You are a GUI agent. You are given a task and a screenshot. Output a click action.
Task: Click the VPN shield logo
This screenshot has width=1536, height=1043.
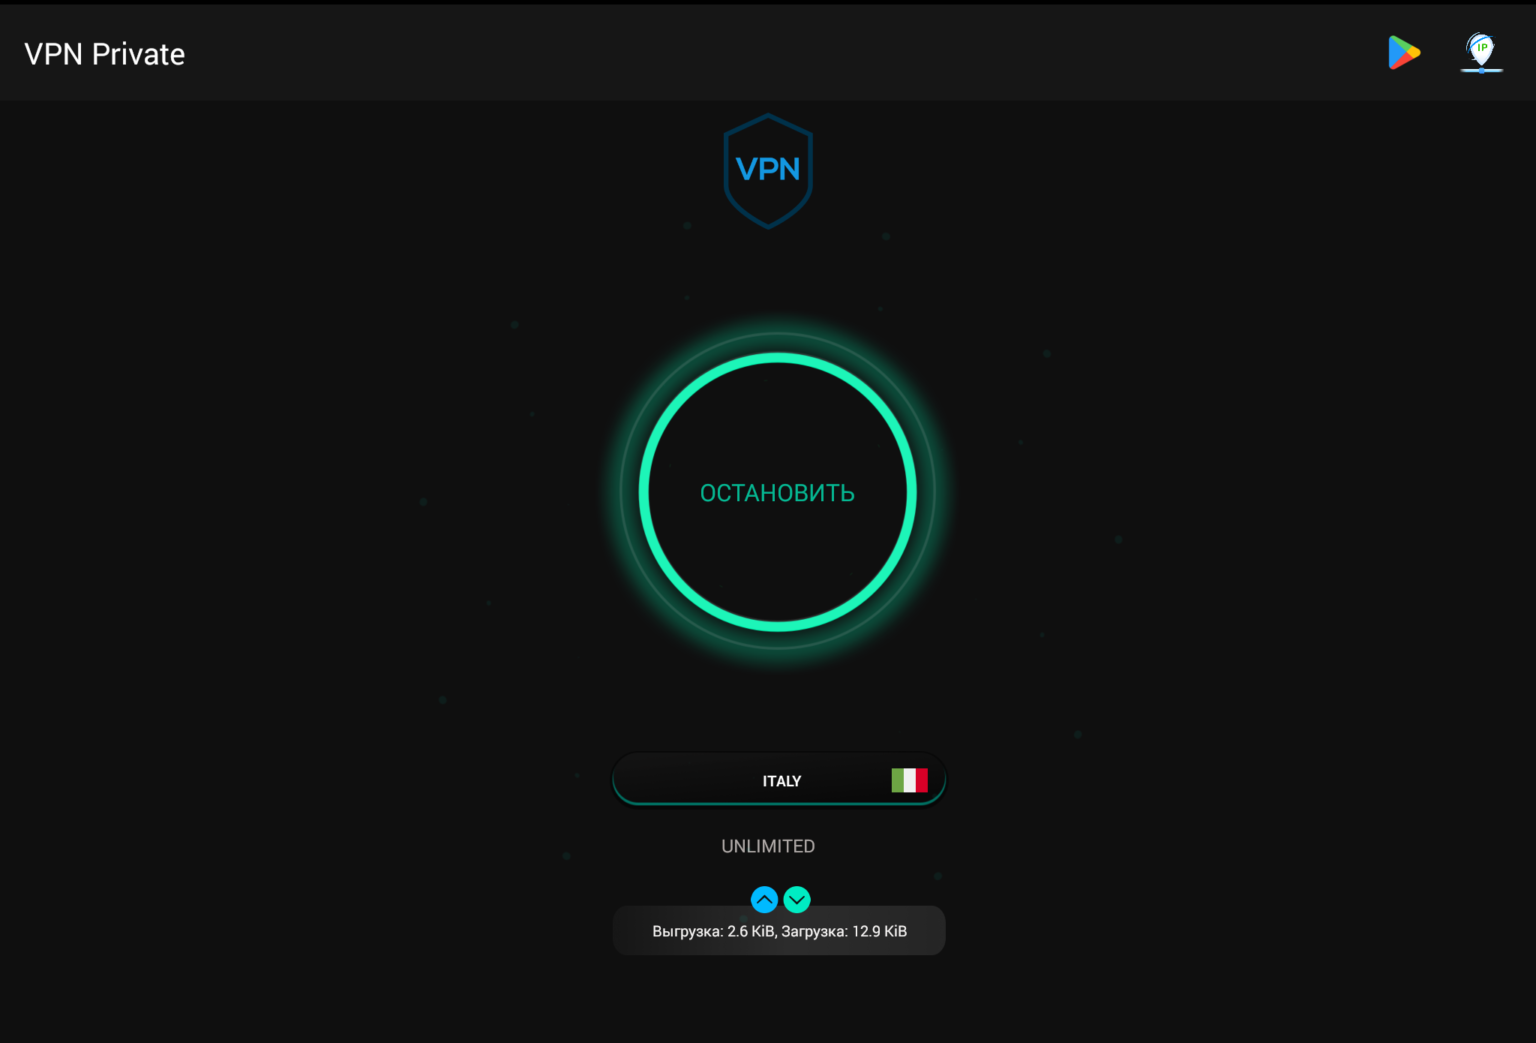tap(768, 171)
